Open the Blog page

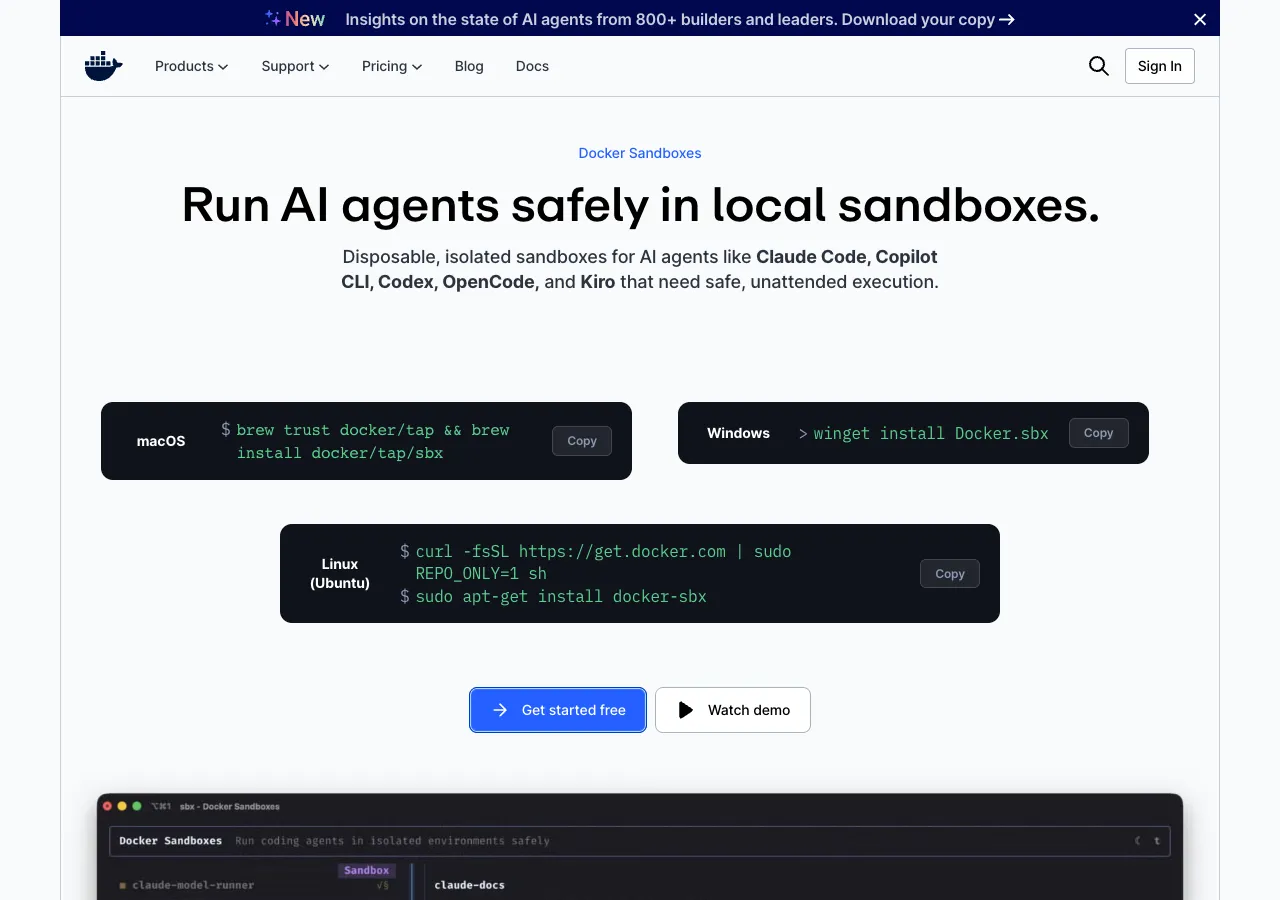[469, 66]
